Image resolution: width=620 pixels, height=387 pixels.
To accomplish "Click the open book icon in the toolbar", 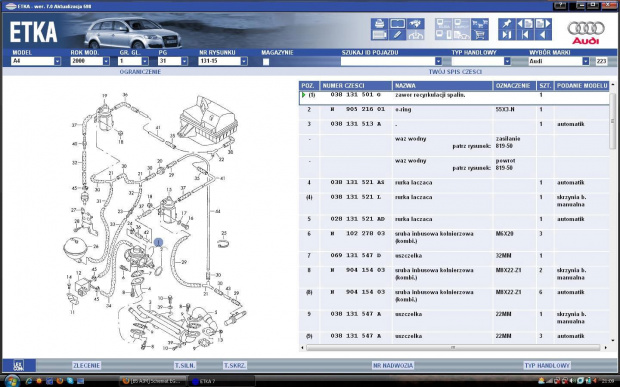I will (x=397, y=24).
